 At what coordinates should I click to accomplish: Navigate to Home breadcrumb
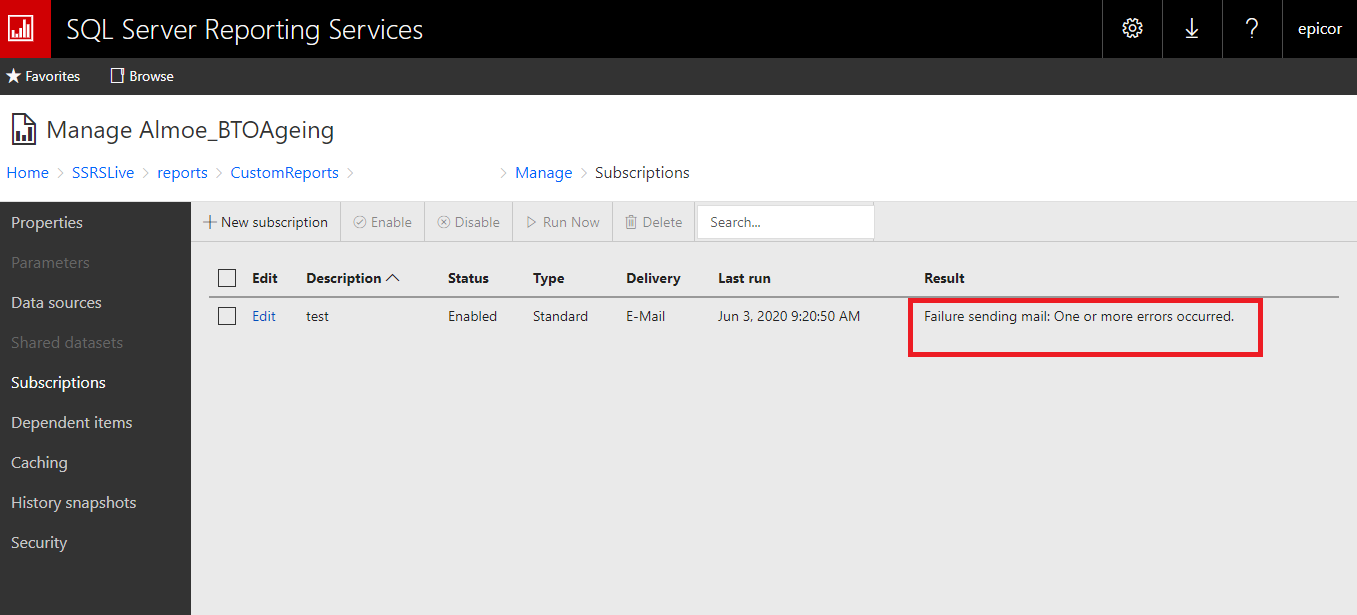click(28, 173)
